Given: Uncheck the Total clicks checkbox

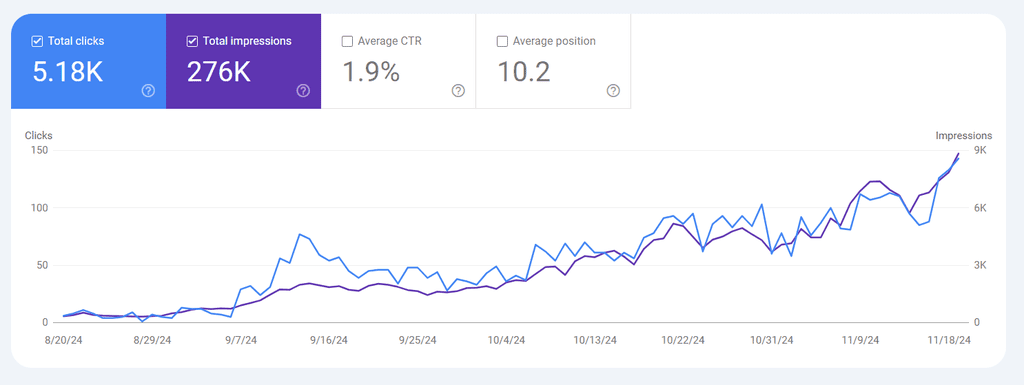Looking at the screenshot, I should pyautogui.click(x=37, y=41).
